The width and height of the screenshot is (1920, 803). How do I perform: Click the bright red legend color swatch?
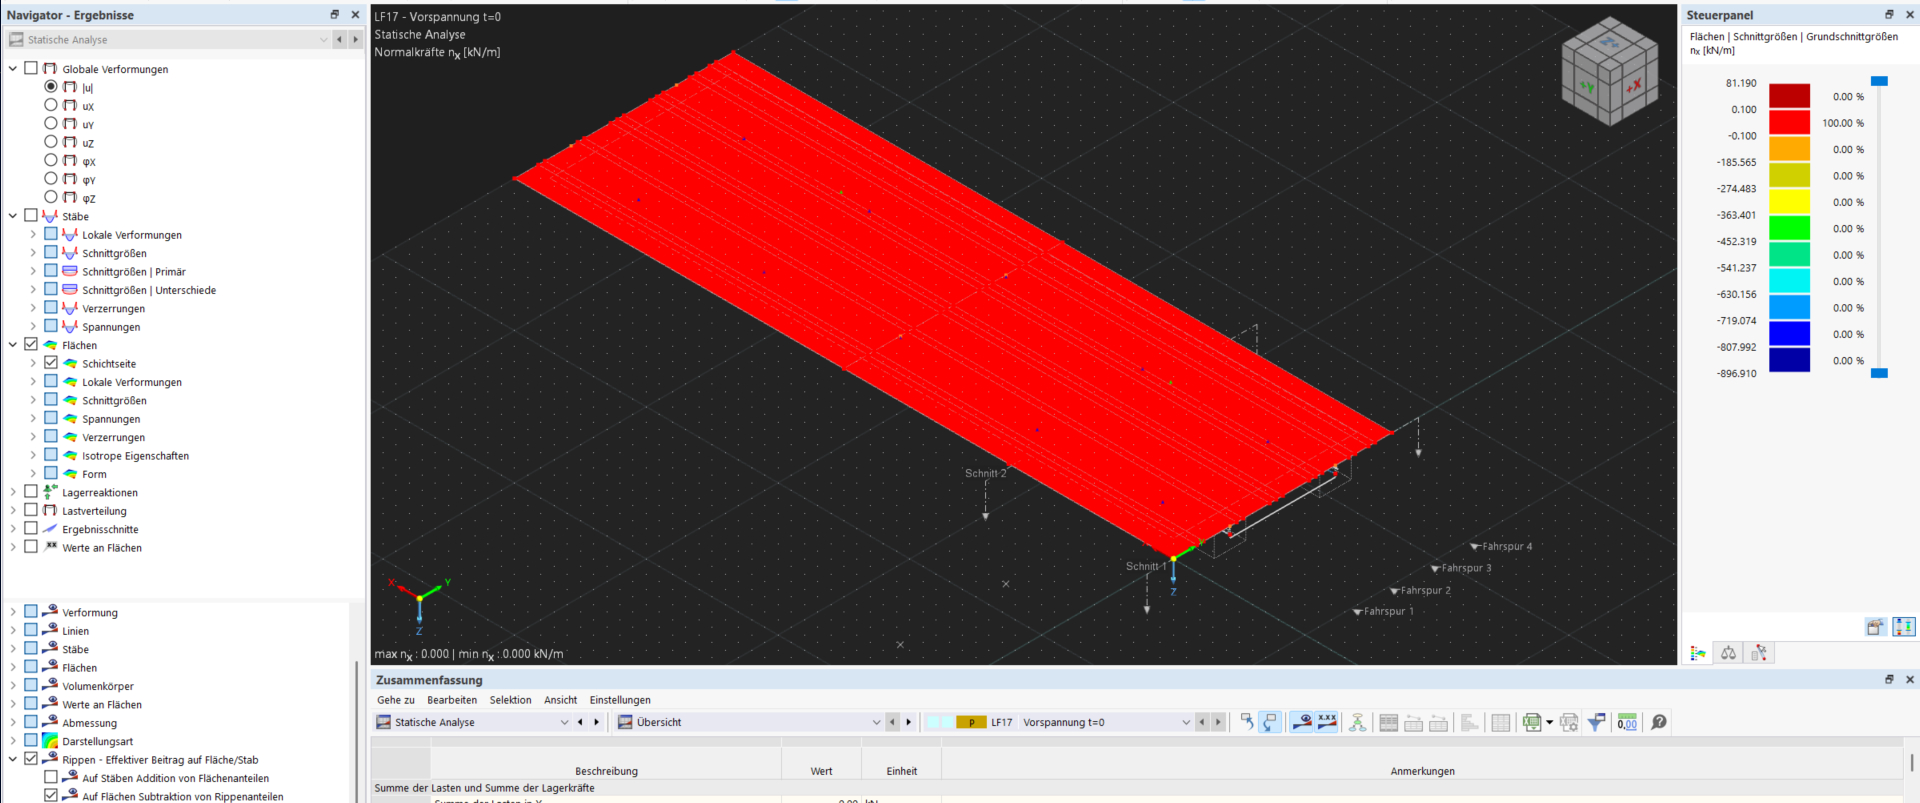[x=1789, y=122]
